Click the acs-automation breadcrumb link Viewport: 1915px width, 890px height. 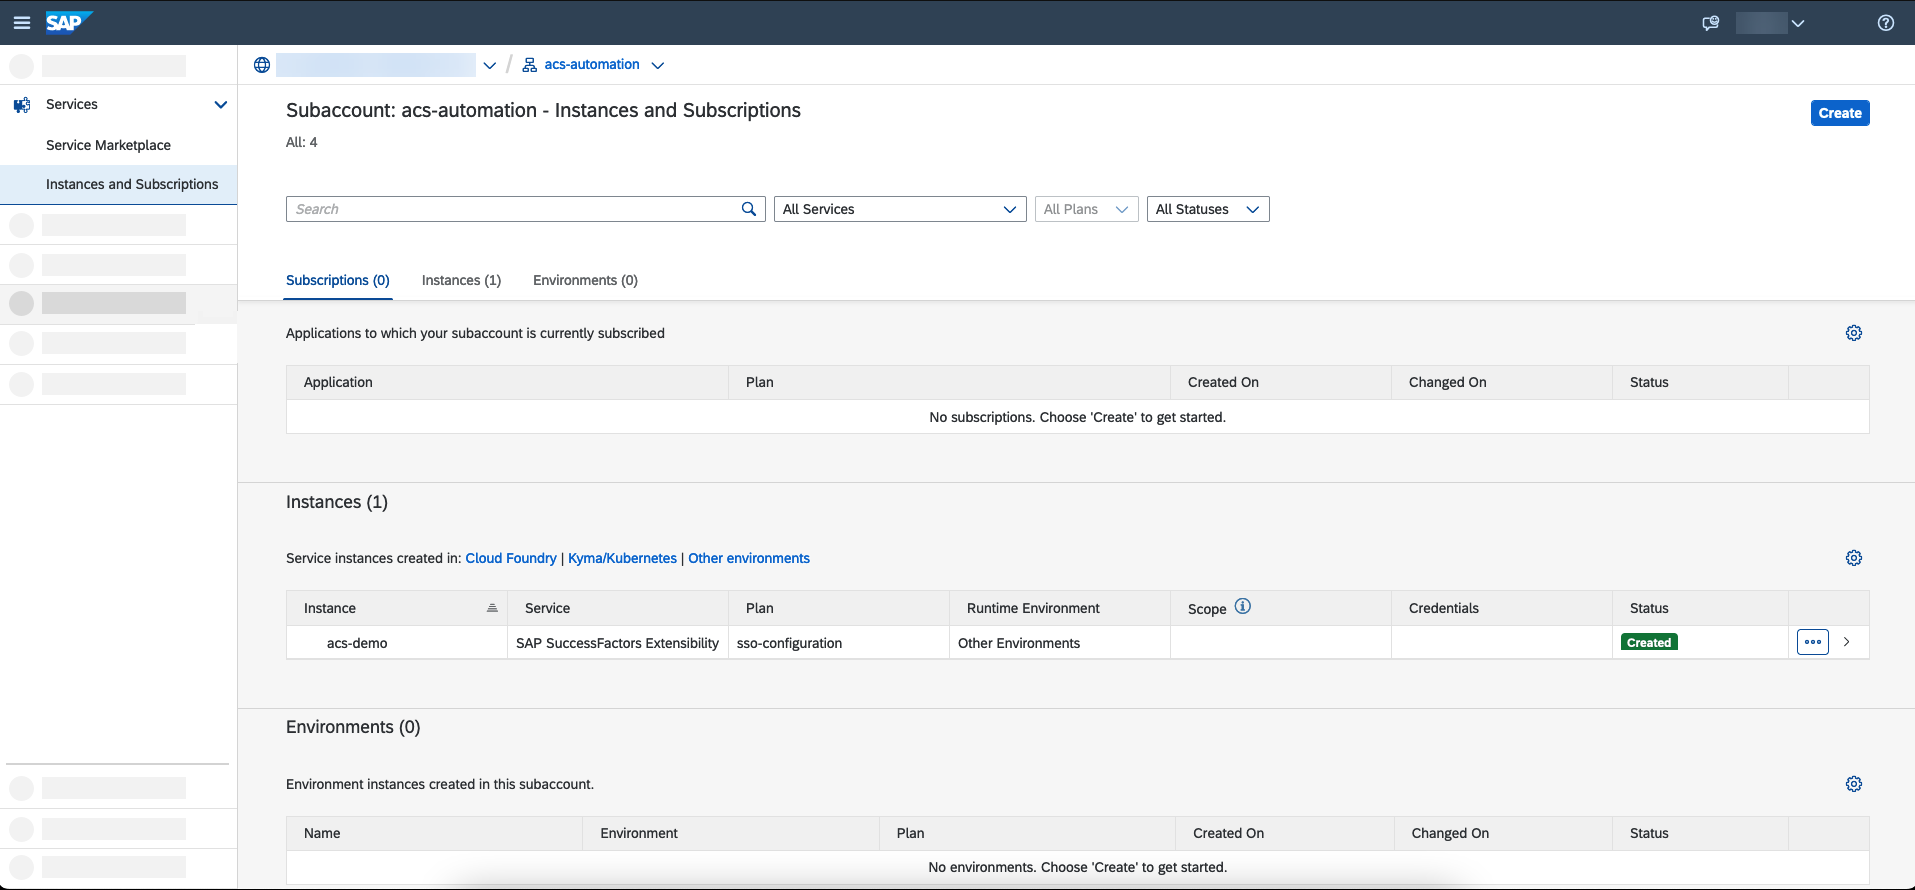[592, 64]
